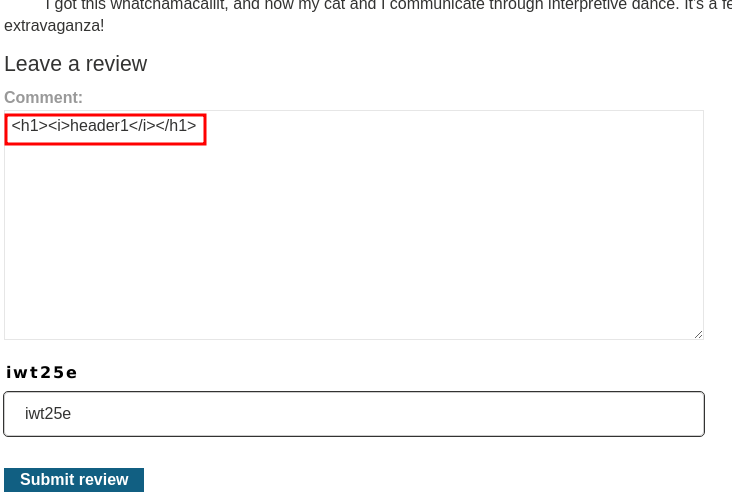732x497 pixels.
Task: Click empty space in the comment box middle
Action: tap(354, 224)
